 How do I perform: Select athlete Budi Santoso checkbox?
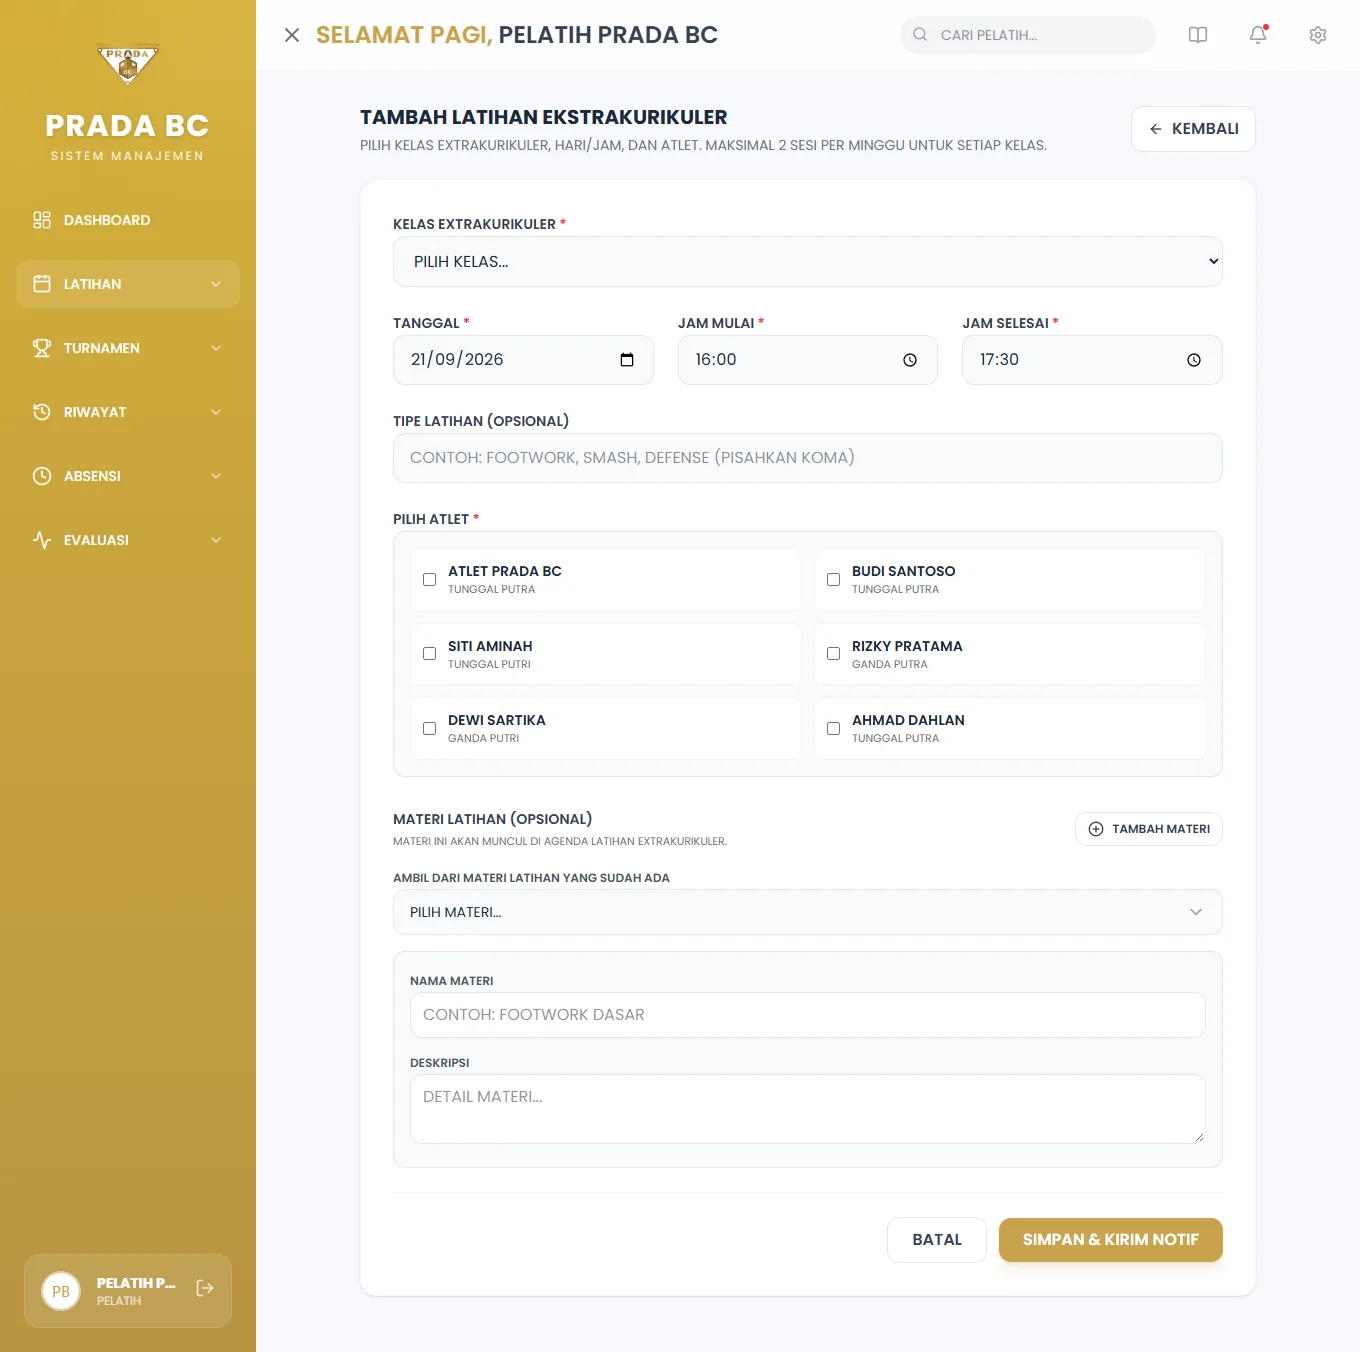click(x=833, y=579)
